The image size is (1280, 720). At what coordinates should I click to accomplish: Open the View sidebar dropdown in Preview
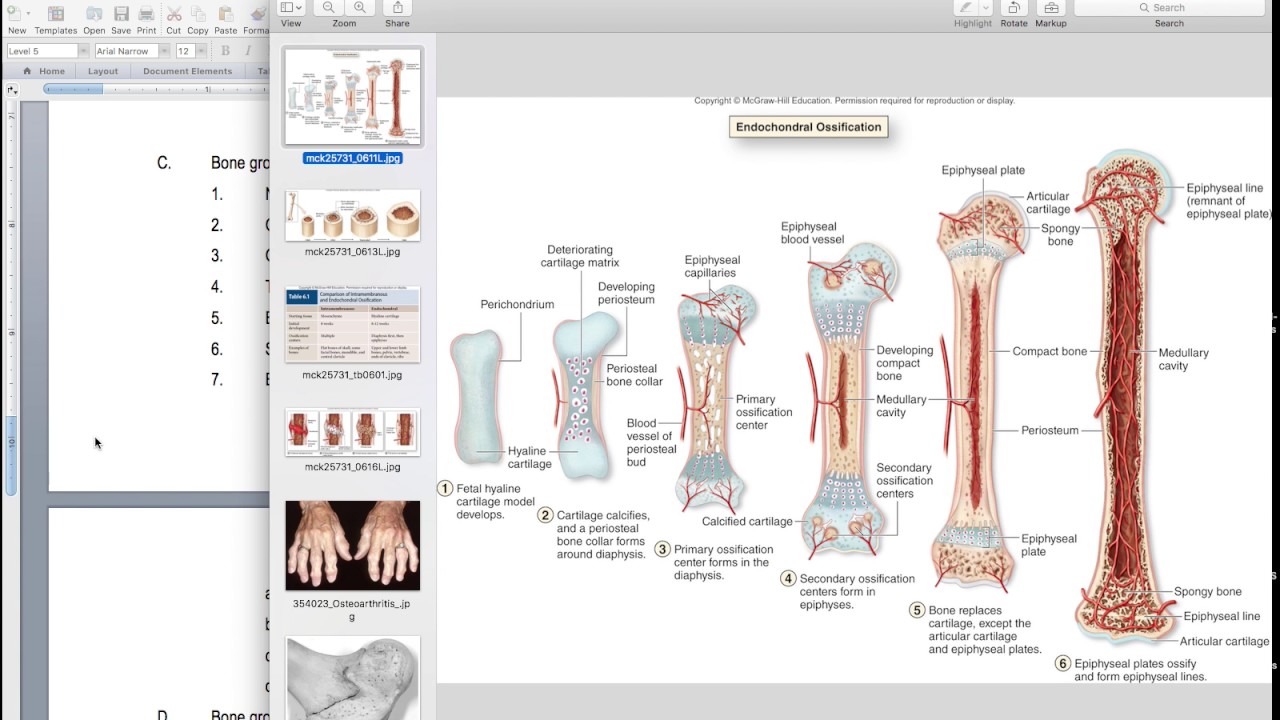tap(291, 8)
